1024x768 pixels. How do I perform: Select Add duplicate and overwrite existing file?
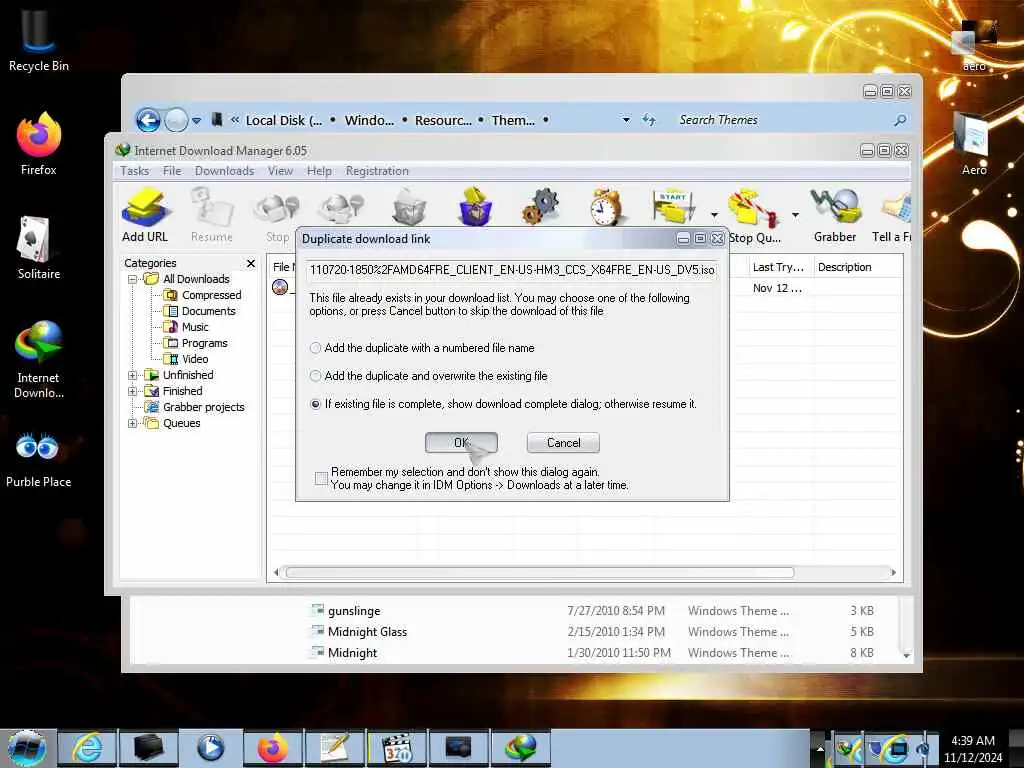click(x=315, y=376)
